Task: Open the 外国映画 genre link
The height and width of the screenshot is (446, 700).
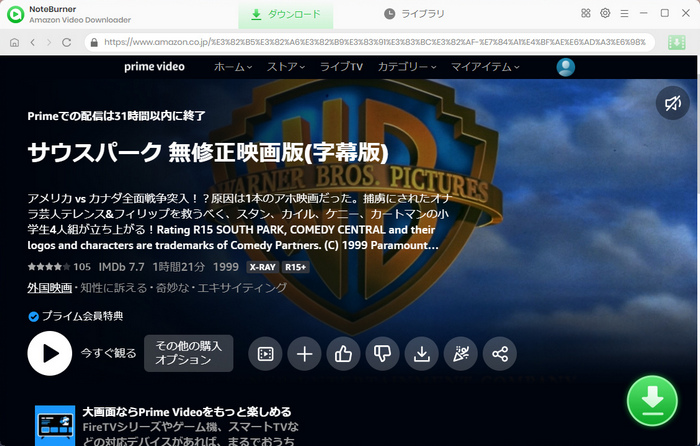Action: point(50,288)
